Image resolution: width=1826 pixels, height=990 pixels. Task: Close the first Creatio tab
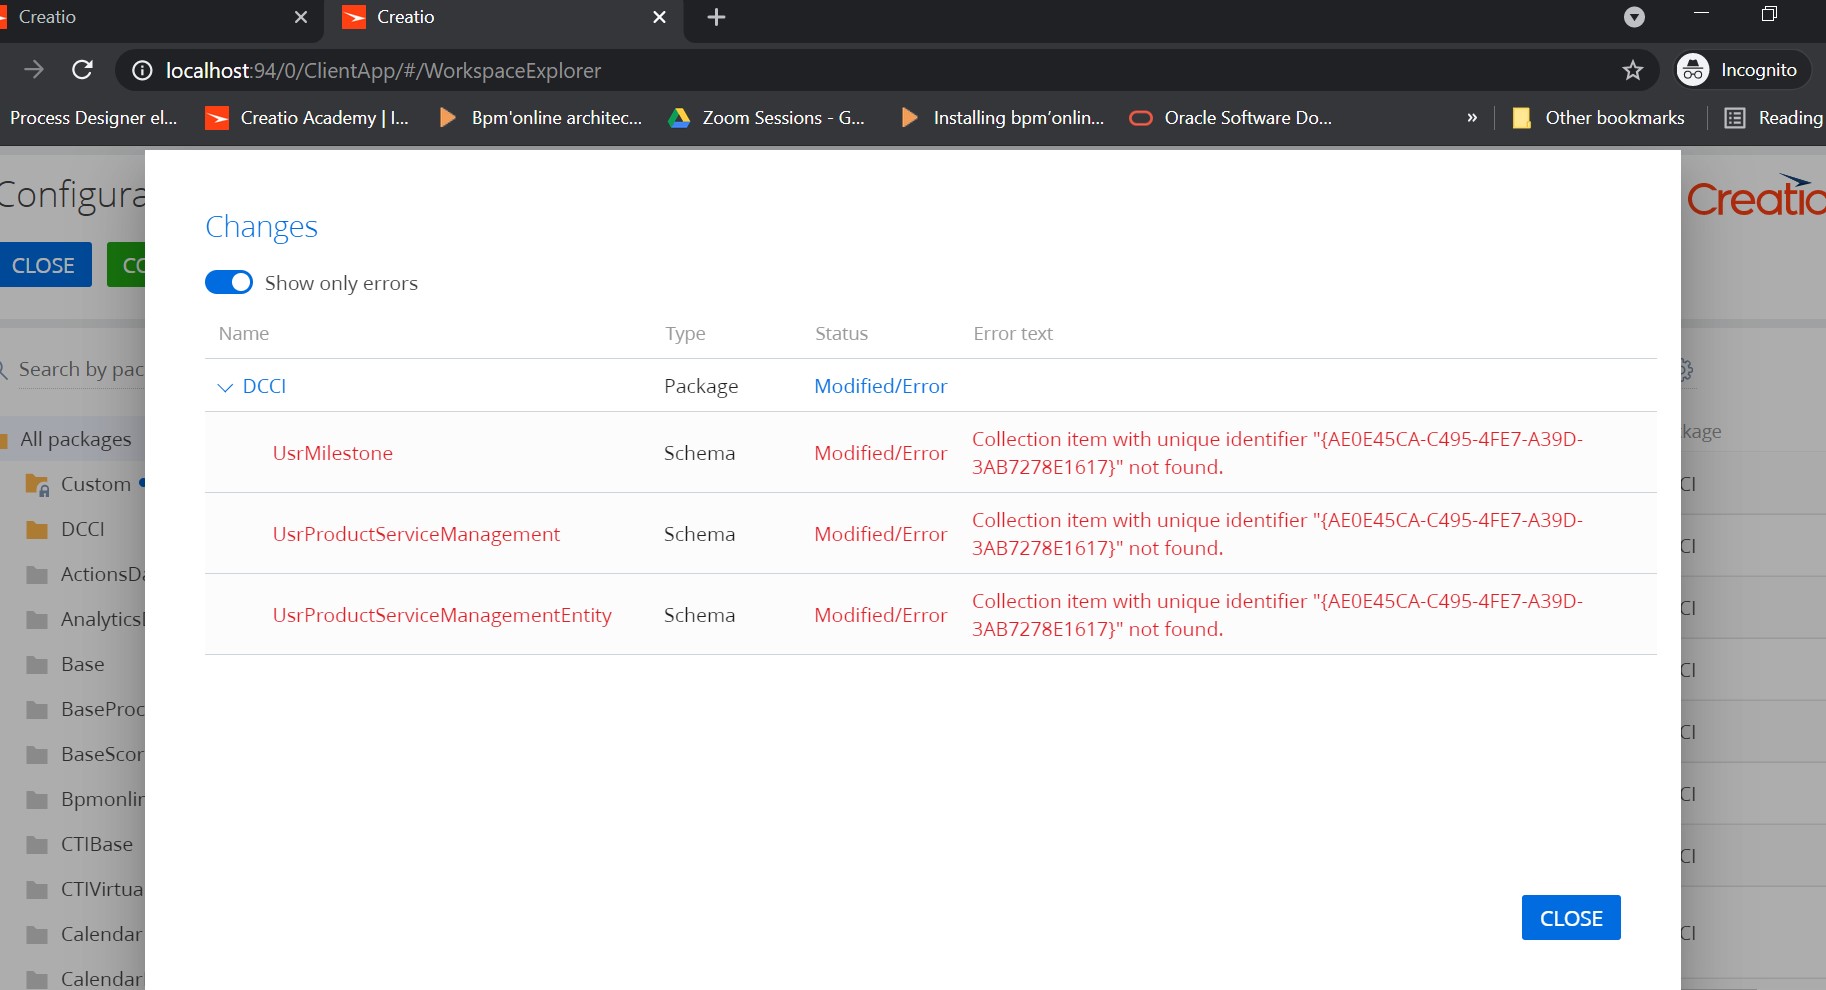point(301,17)
